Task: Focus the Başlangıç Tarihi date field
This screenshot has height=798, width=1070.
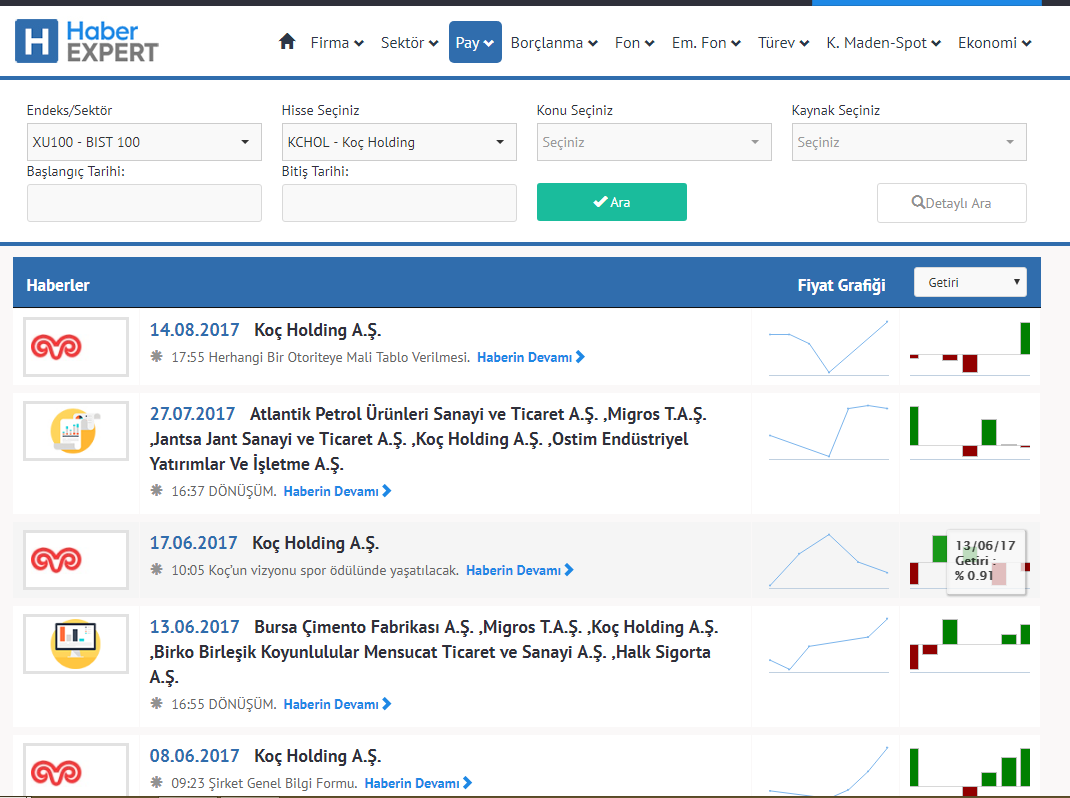Action: [144, 203]
